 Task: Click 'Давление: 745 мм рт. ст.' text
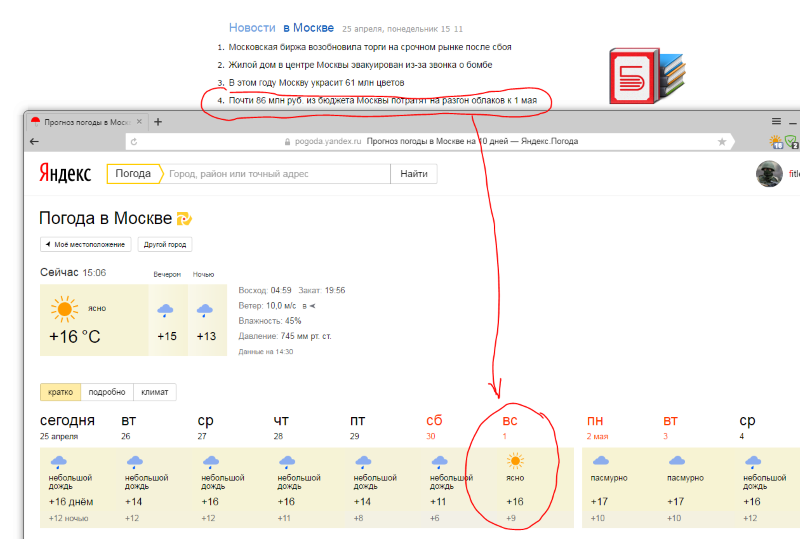tap(285, 336)
